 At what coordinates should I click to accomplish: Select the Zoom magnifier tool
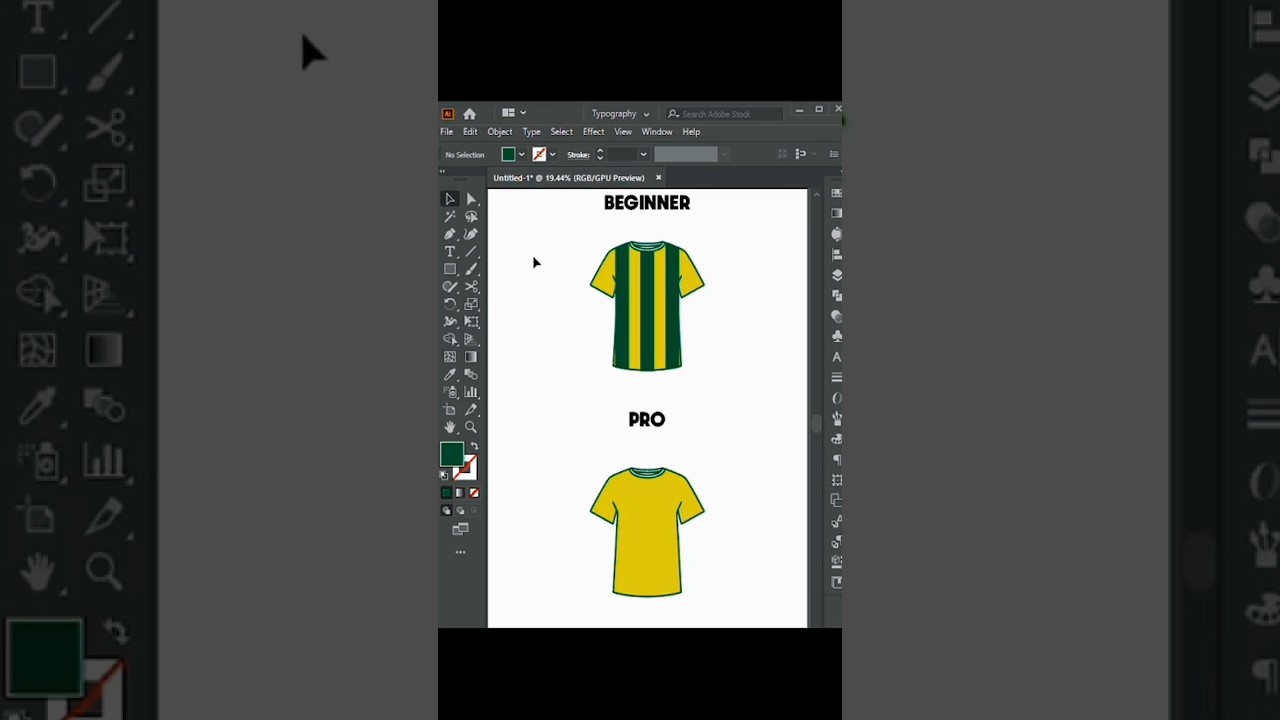point(471,427)
